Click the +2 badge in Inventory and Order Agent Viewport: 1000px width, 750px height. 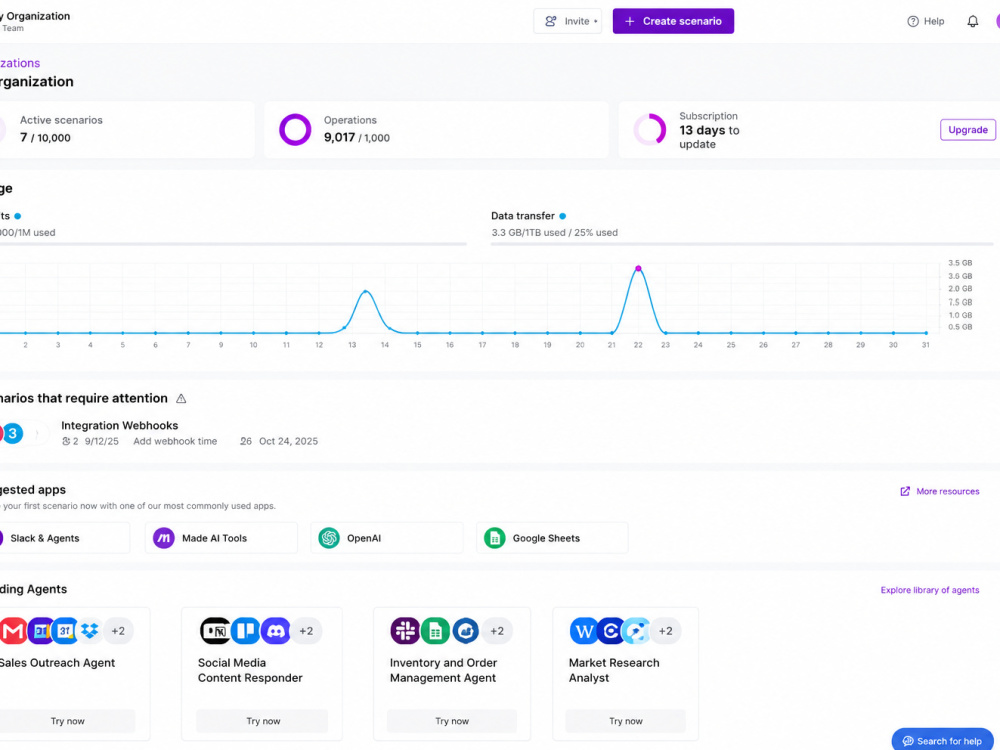pyautogui.click(x=497, y=631)
